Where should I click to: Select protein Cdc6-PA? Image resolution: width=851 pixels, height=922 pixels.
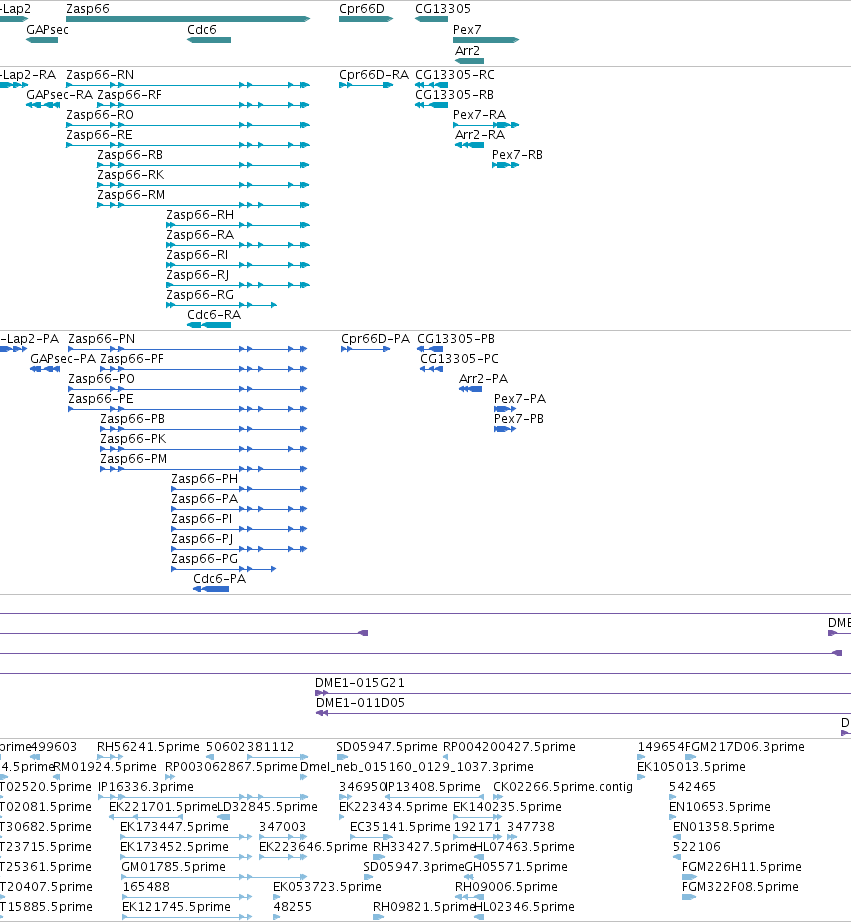tap(211, 589)
